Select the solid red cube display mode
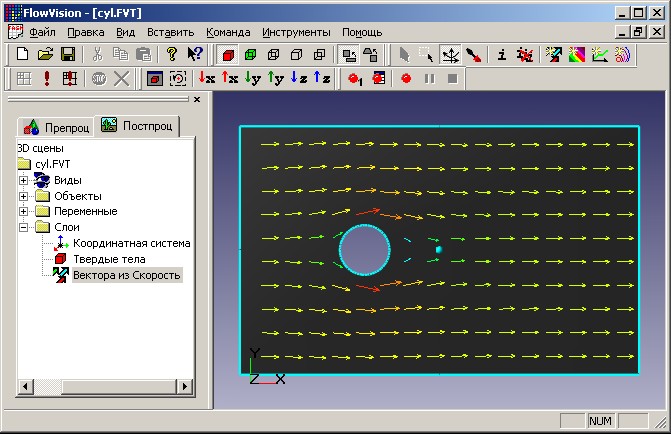The height and width of the screenshot is (434, 671). click(x=228, y=55)
